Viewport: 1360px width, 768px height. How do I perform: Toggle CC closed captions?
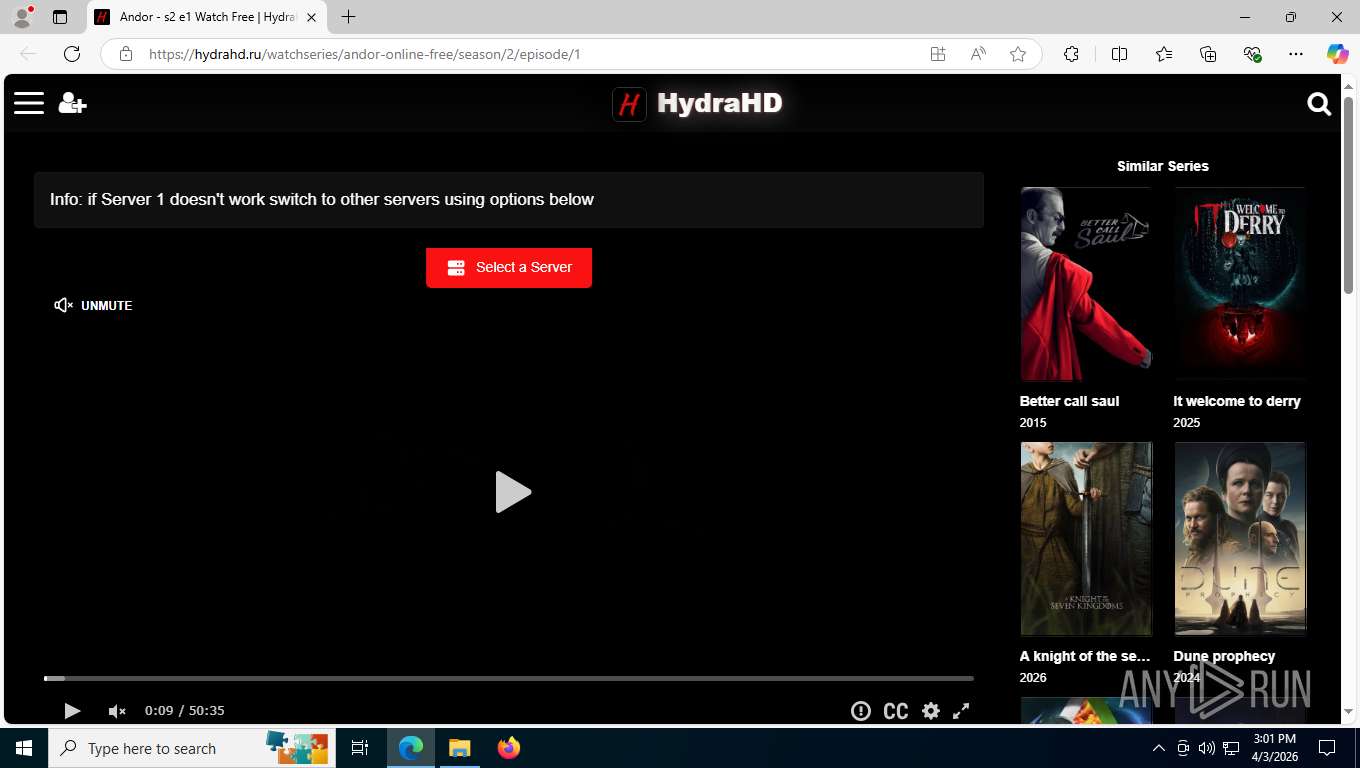896,711
